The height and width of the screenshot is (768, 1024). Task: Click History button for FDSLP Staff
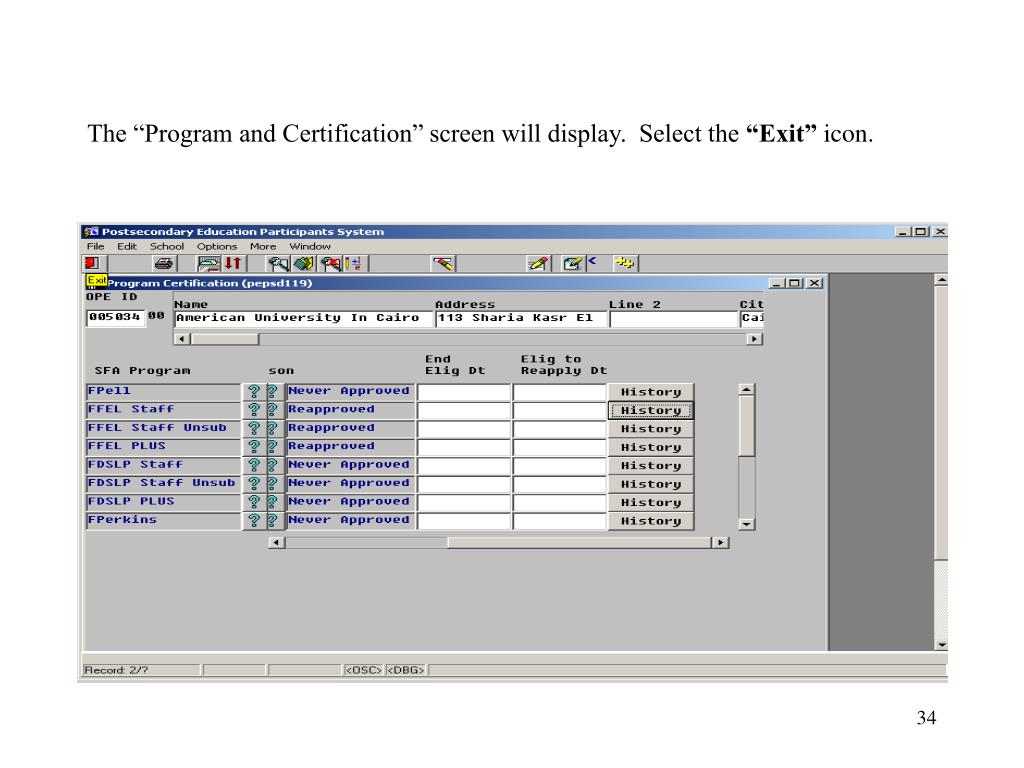(650, 466)
